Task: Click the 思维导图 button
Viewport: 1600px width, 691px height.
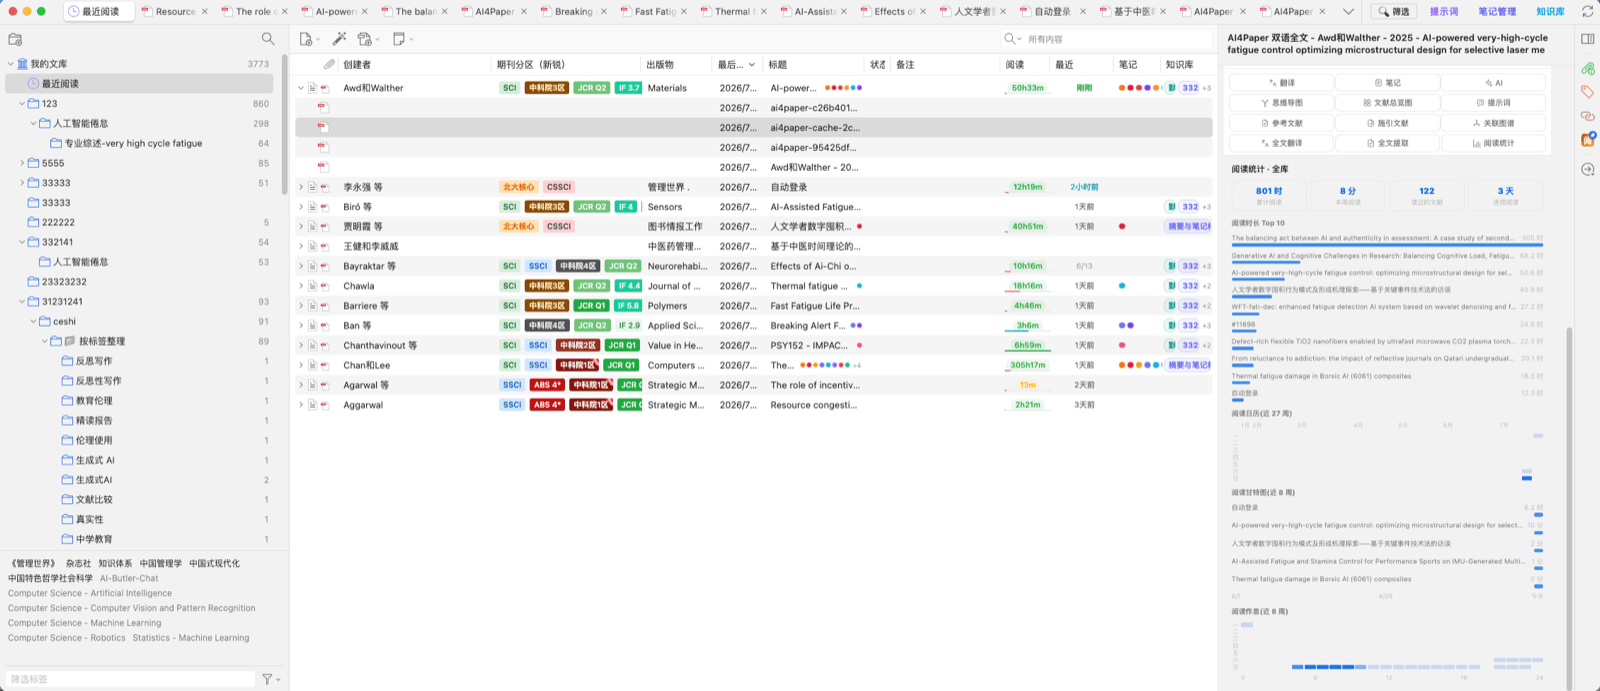Action: (x=1282, y=103)
